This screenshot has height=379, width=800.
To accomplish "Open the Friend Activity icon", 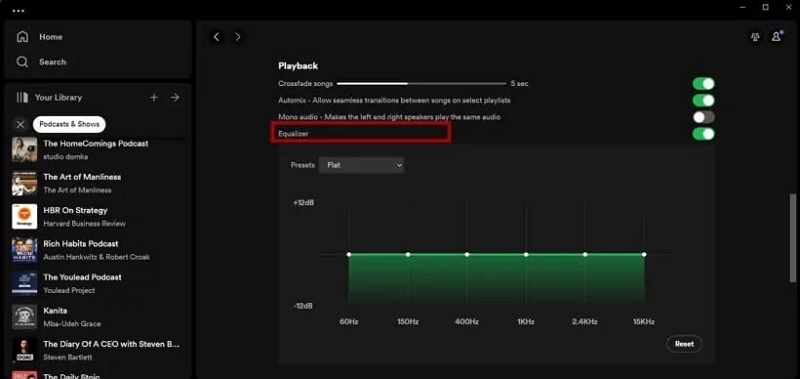I will [x=755, y=37].
